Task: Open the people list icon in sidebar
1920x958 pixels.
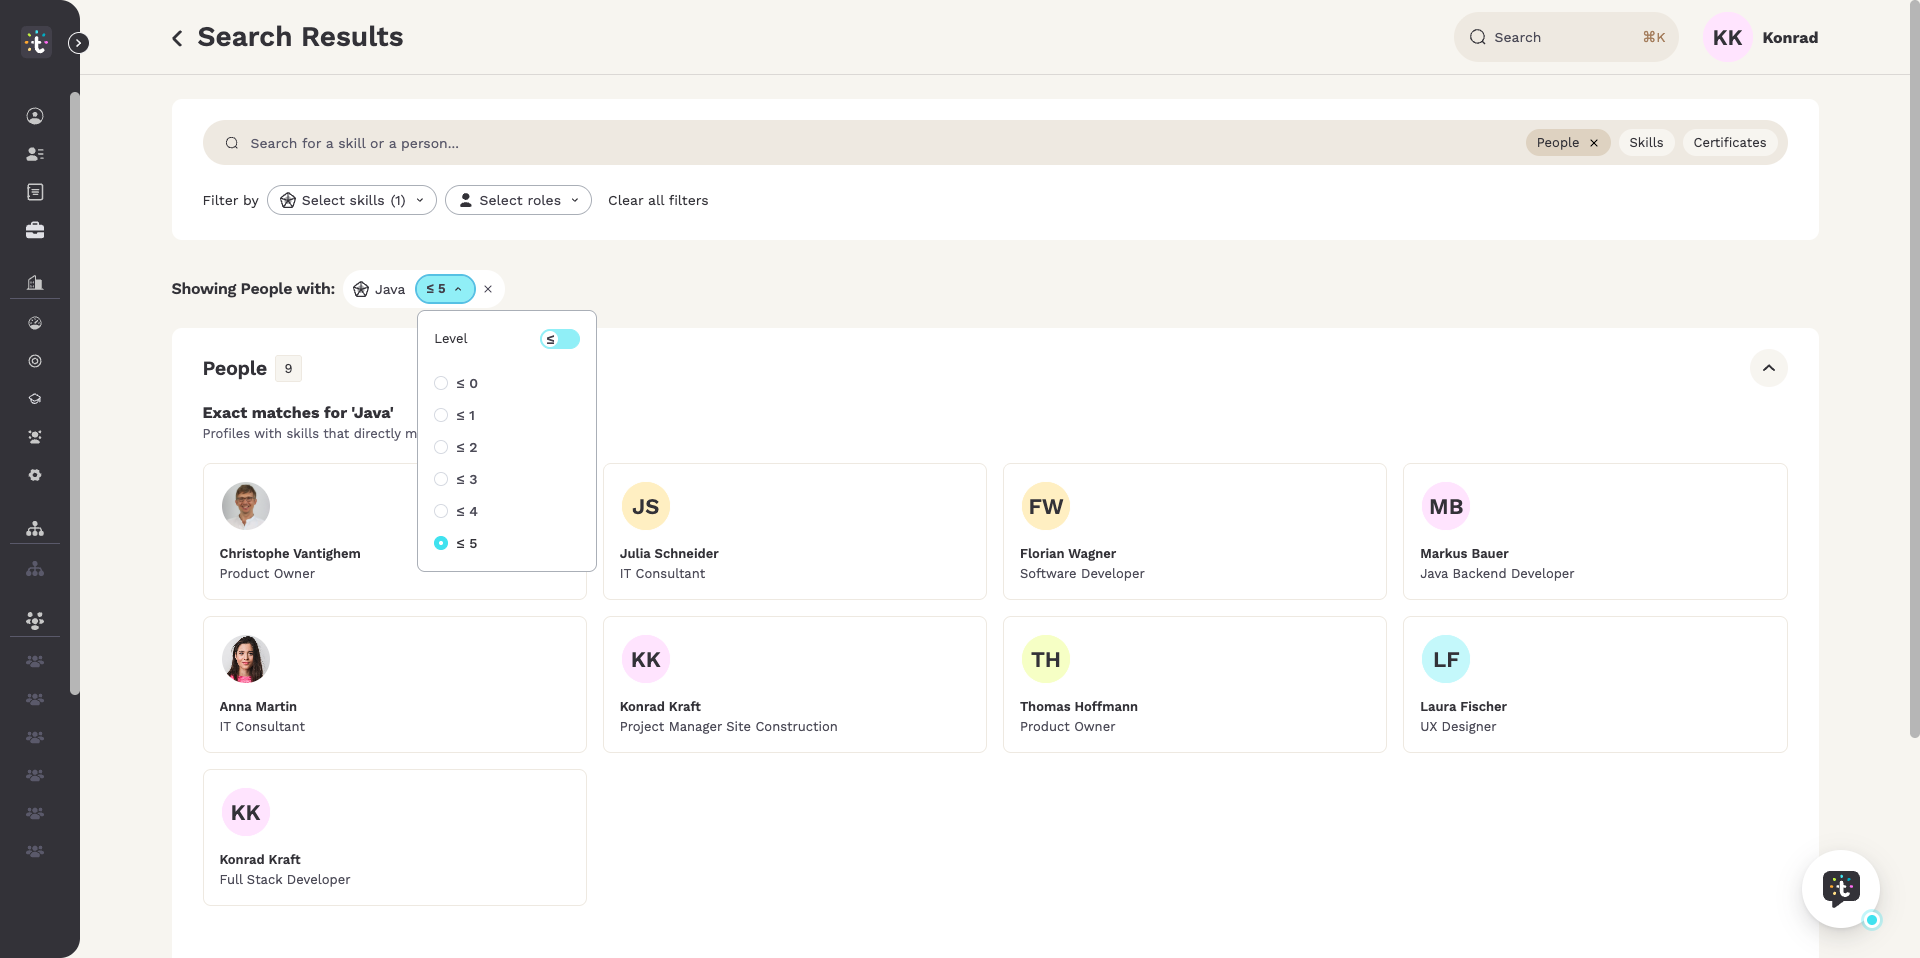Action: [x=35, y=154]
